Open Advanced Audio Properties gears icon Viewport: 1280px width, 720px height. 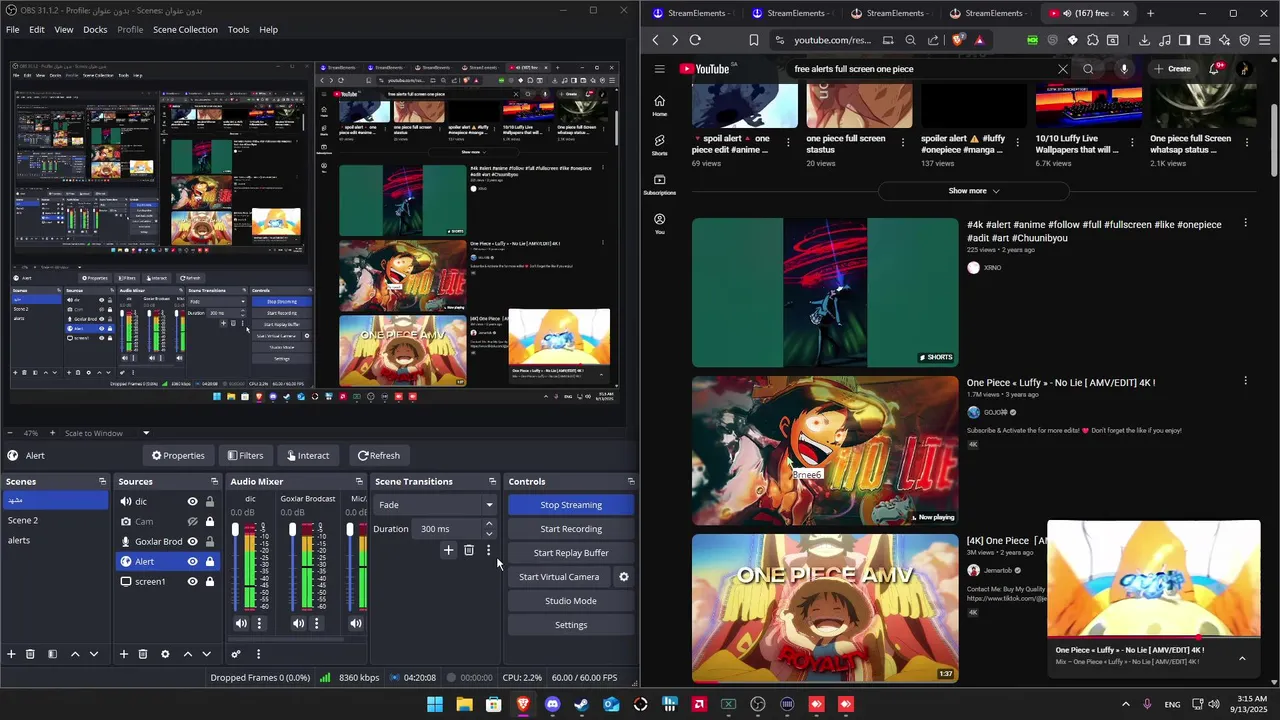pos(236,654)
